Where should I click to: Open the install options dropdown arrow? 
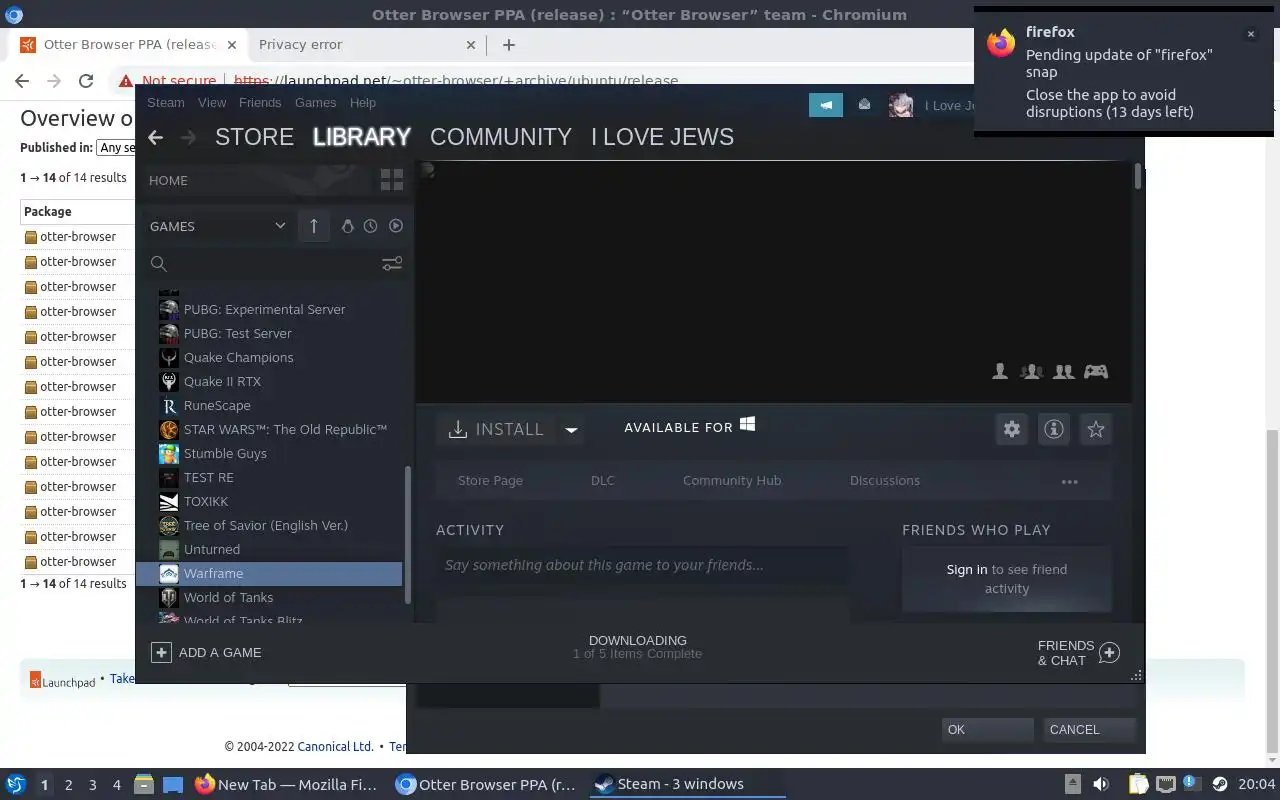(x=571, y=430)
